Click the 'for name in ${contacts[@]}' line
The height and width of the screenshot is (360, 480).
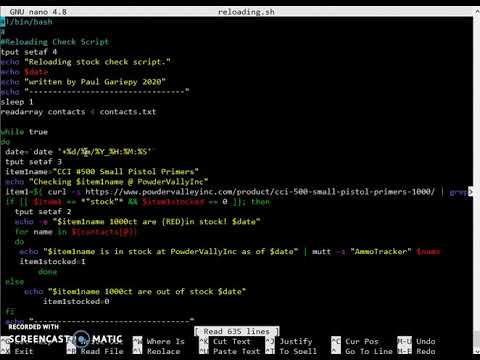(76, 232)
